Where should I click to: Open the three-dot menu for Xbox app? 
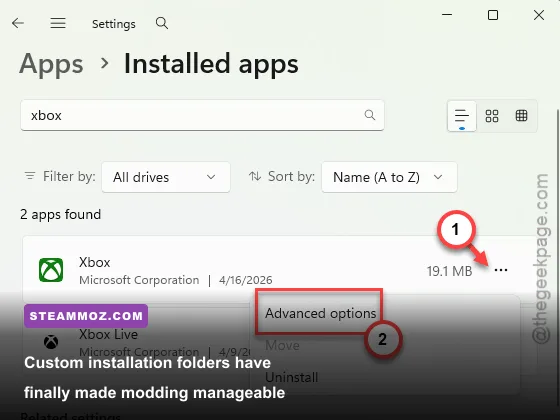(501, 270)
